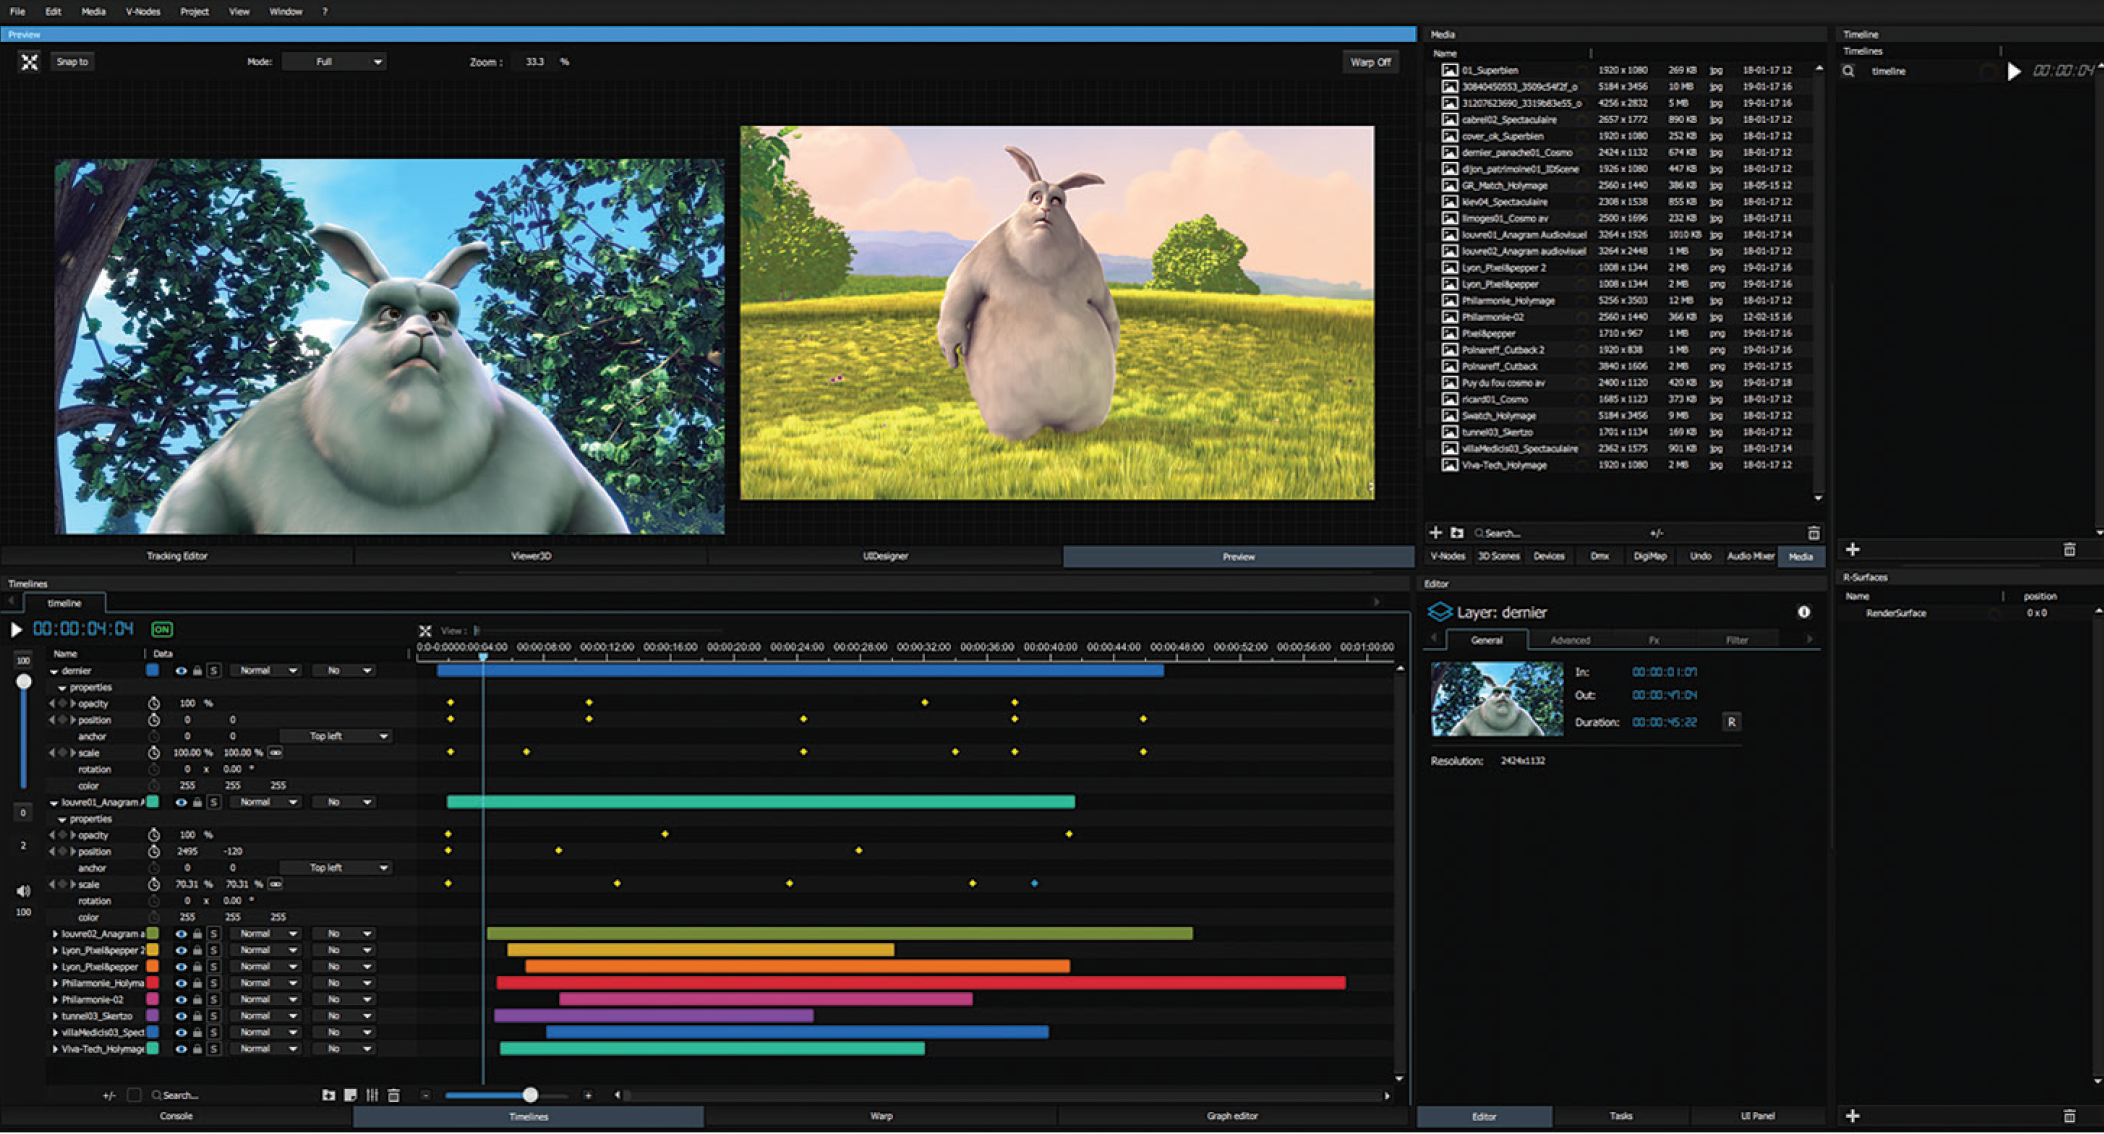Switch to the Tasks tab
The image size is (2104, 1134).
click(1621, 1116)
